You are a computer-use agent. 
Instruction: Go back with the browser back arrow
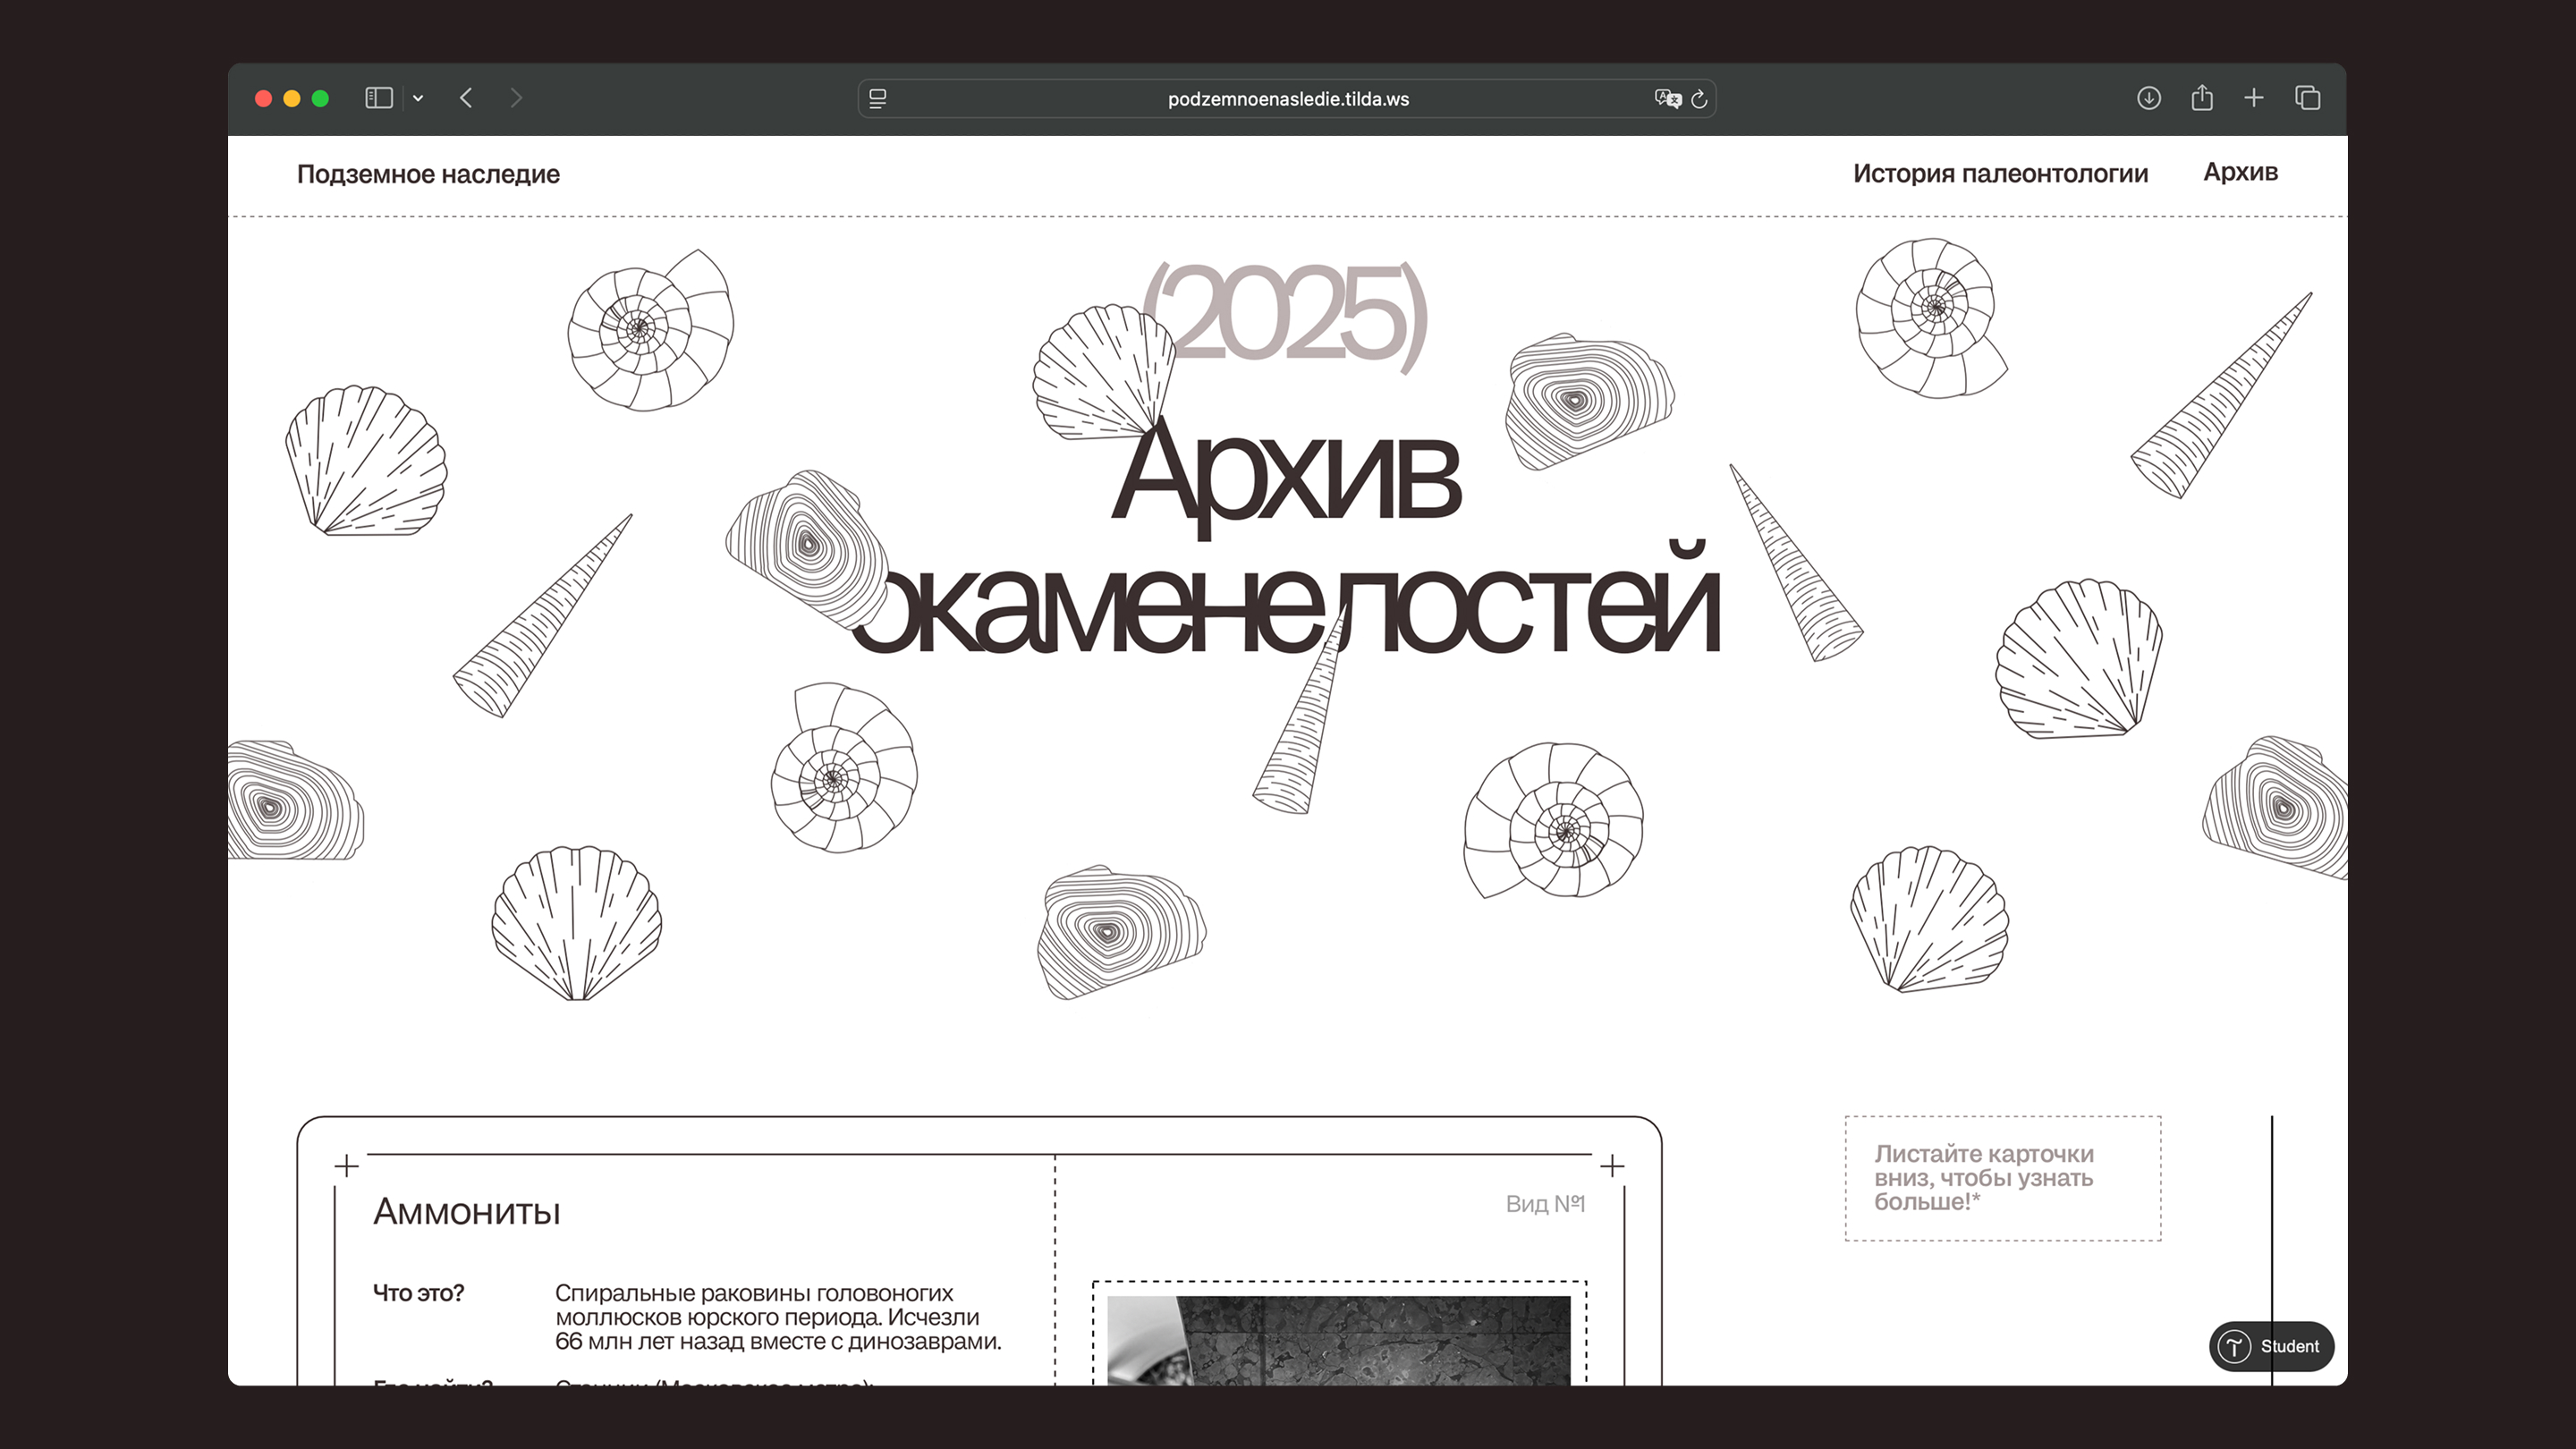pos(466,98)
